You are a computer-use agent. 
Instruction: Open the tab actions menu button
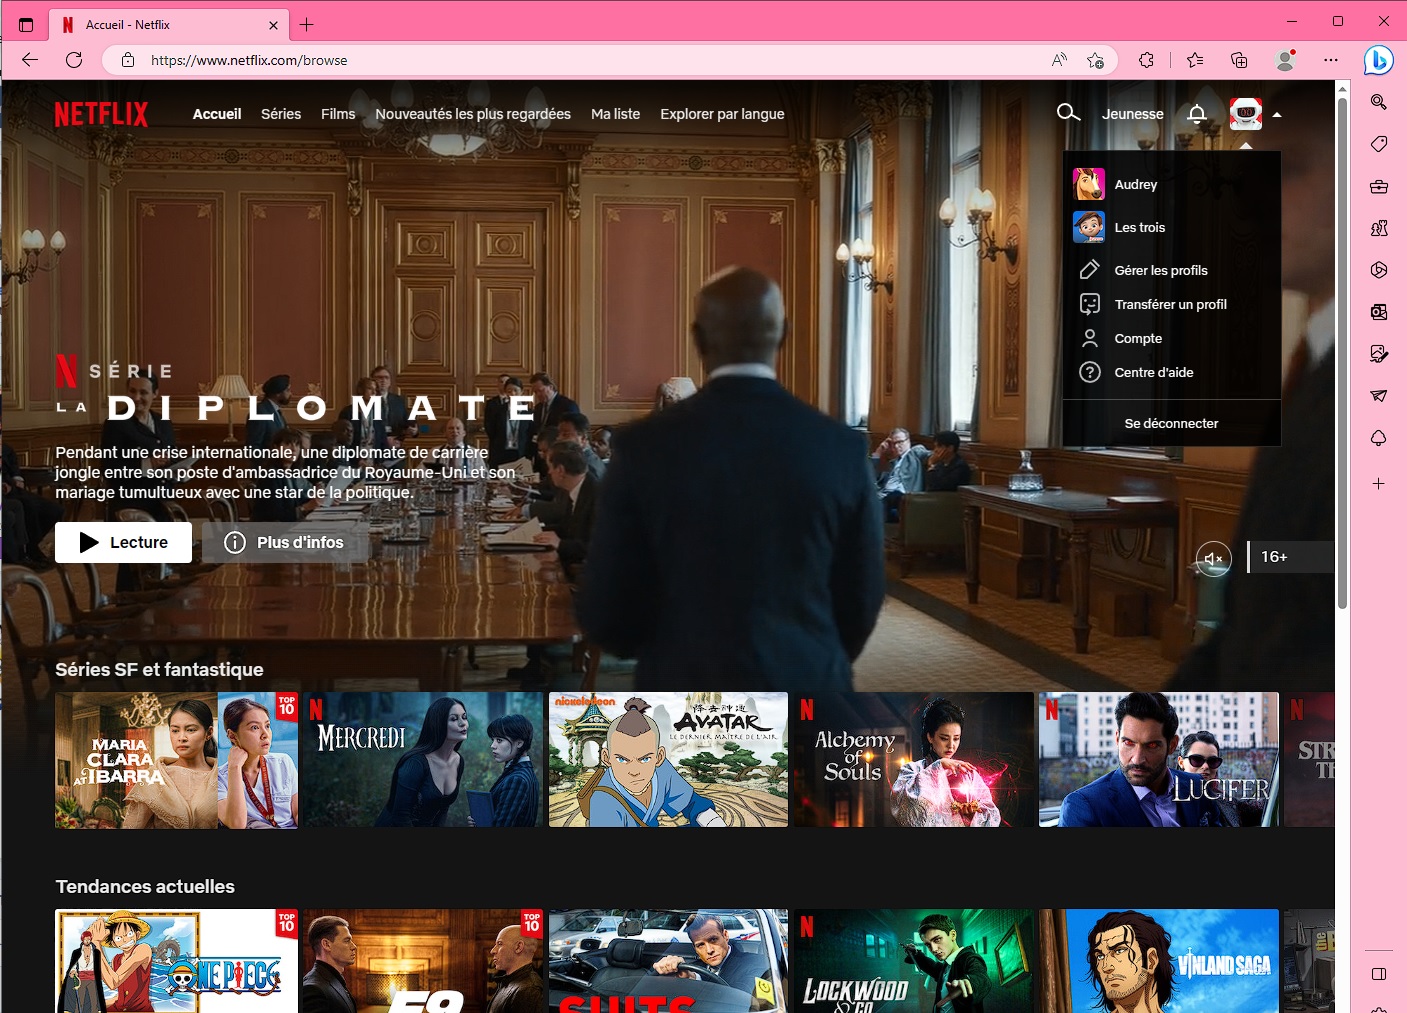26,25
